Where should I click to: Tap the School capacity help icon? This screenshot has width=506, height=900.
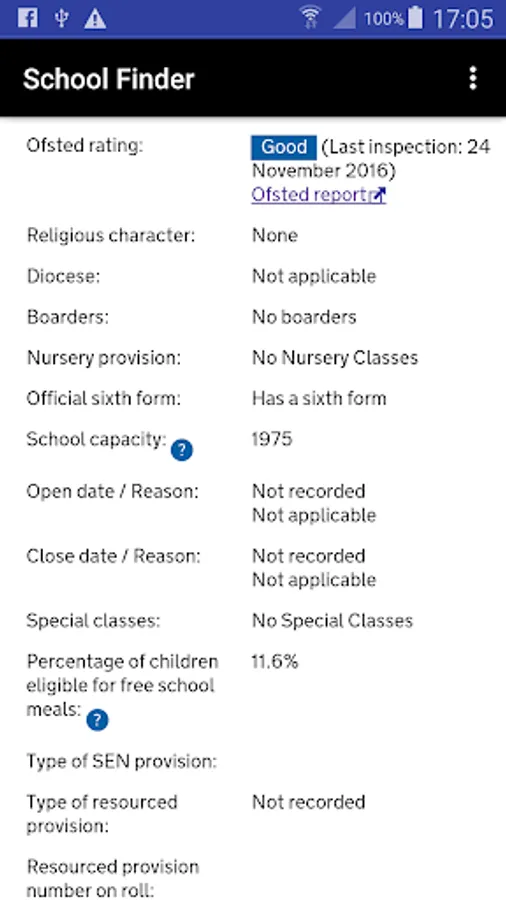pos(182,451)
